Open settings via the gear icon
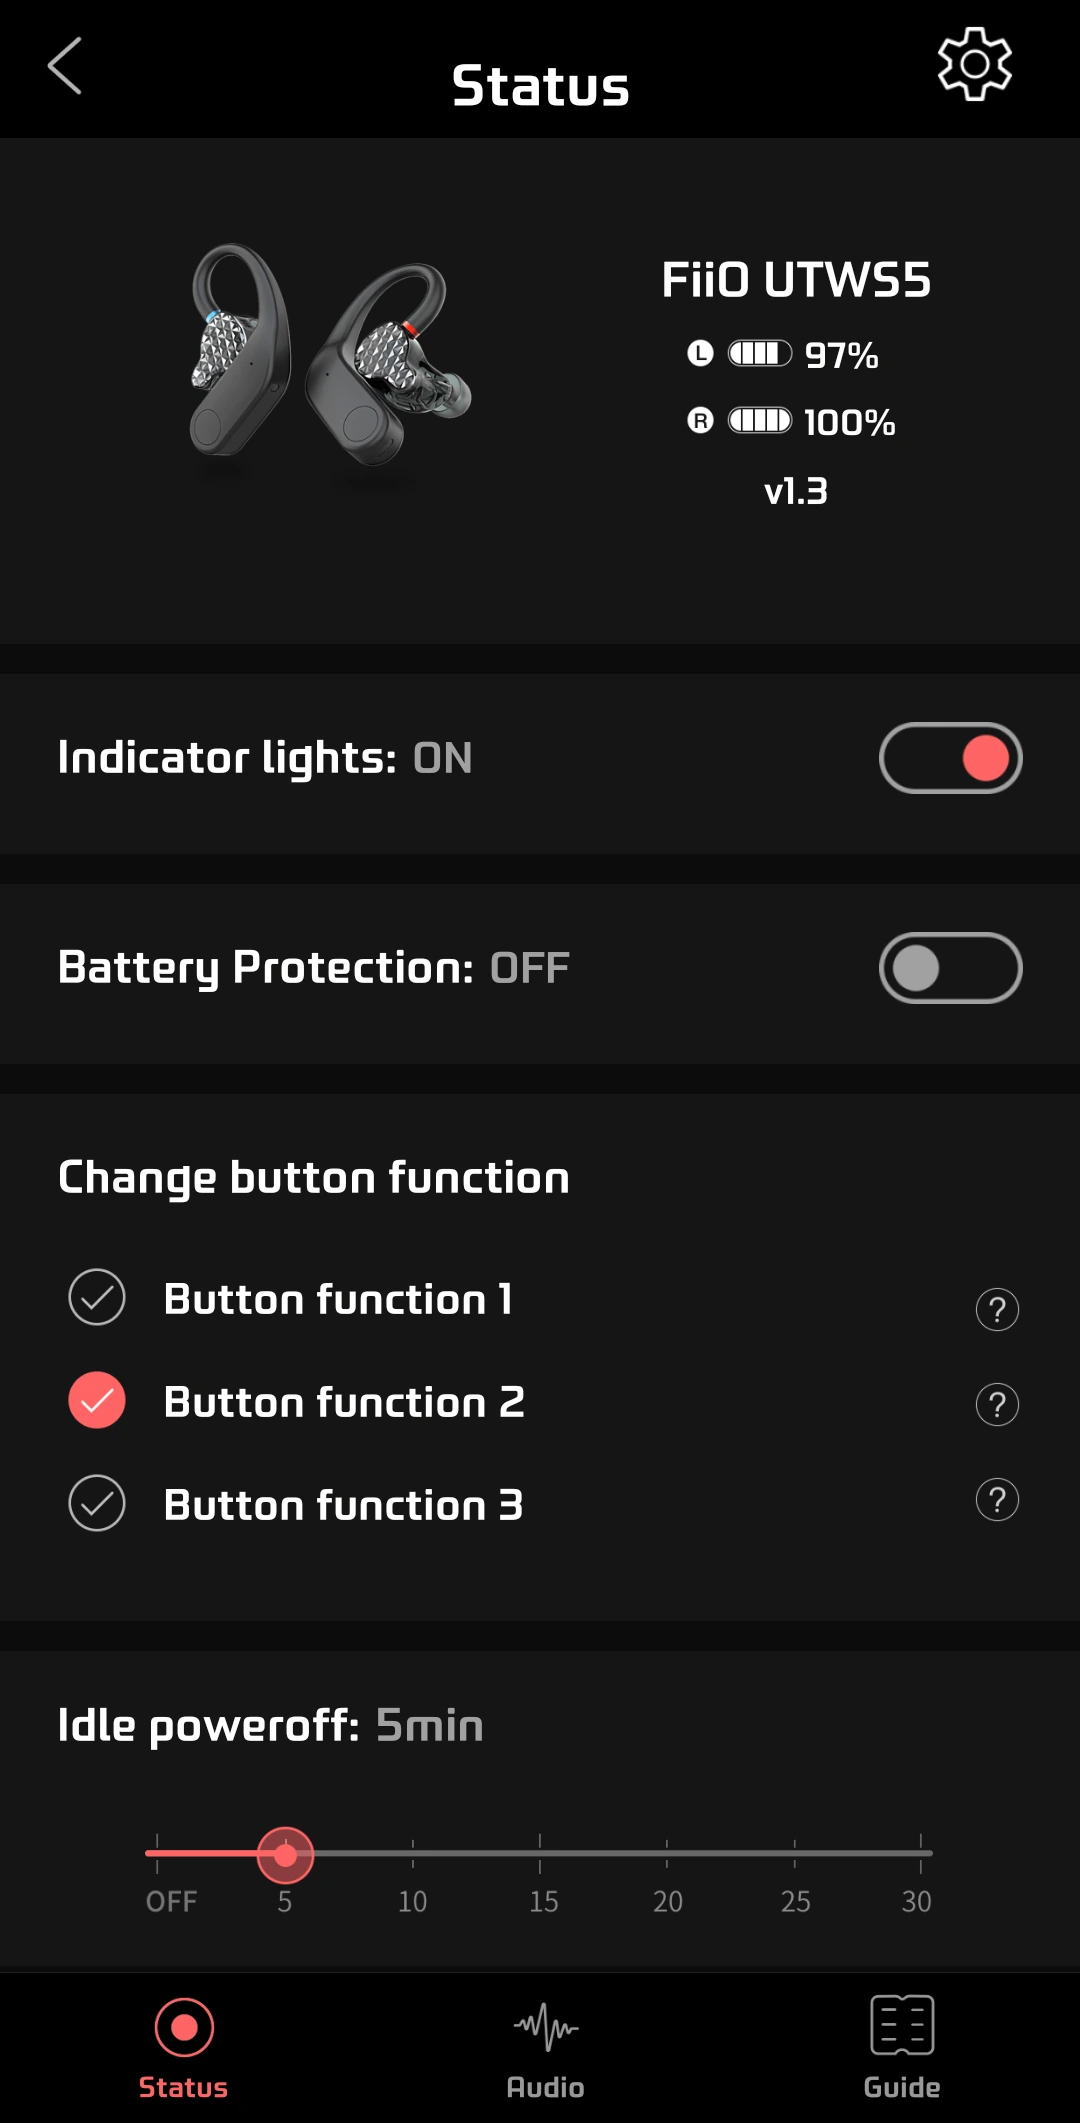 [x=974, y=64]
